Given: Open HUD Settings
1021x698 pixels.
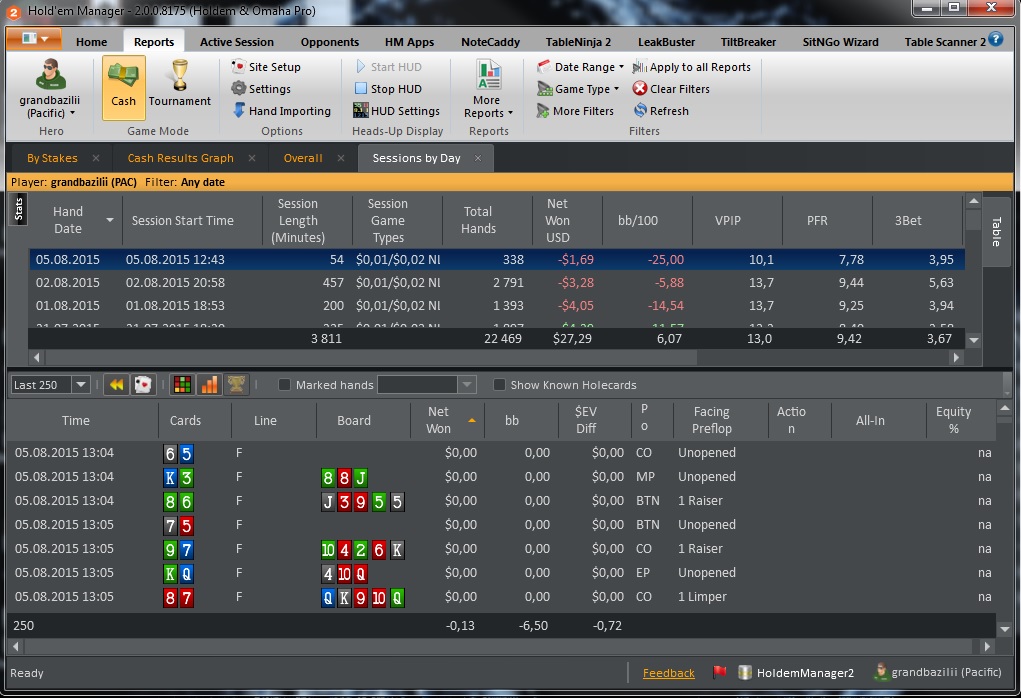Looking at the screenshot, I should pyautogui.click(x=397, y=111).
